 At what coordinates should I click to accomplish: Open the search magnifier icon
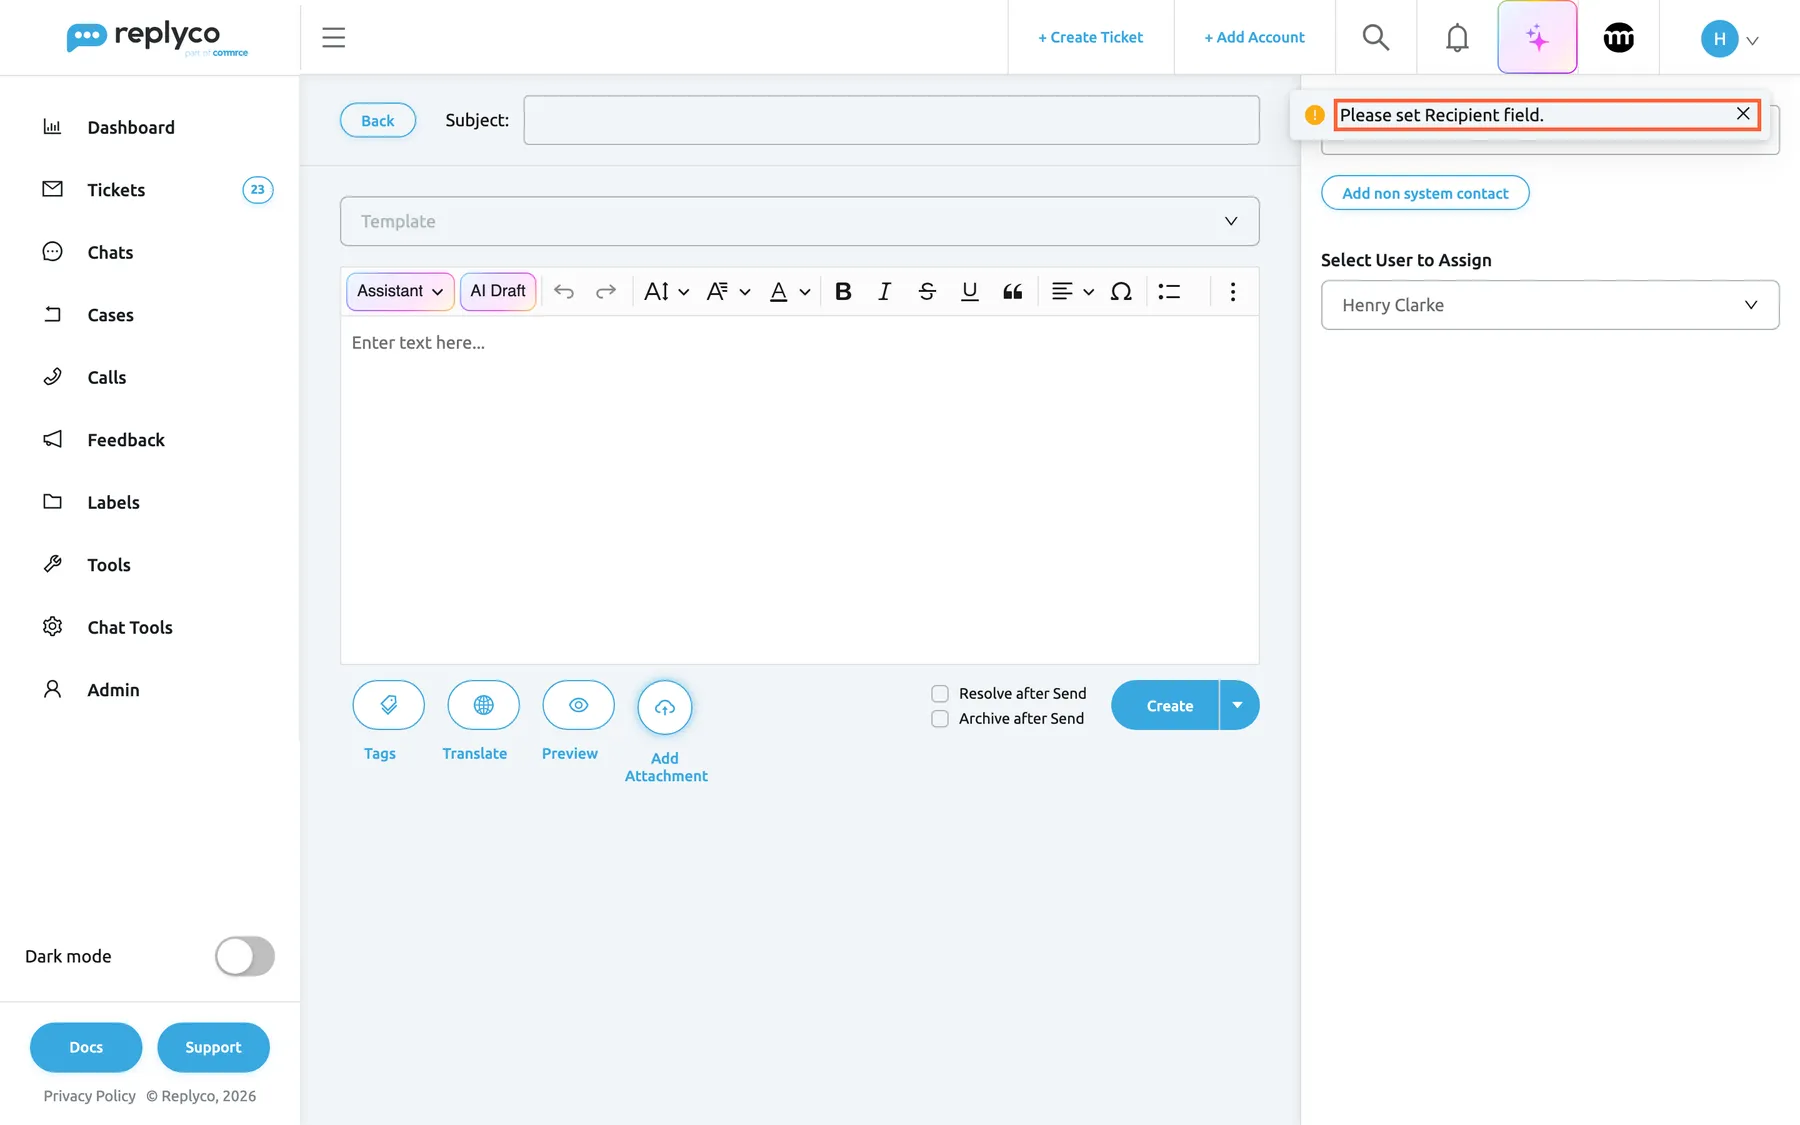pyautogui.click(x=1376, y=38)
